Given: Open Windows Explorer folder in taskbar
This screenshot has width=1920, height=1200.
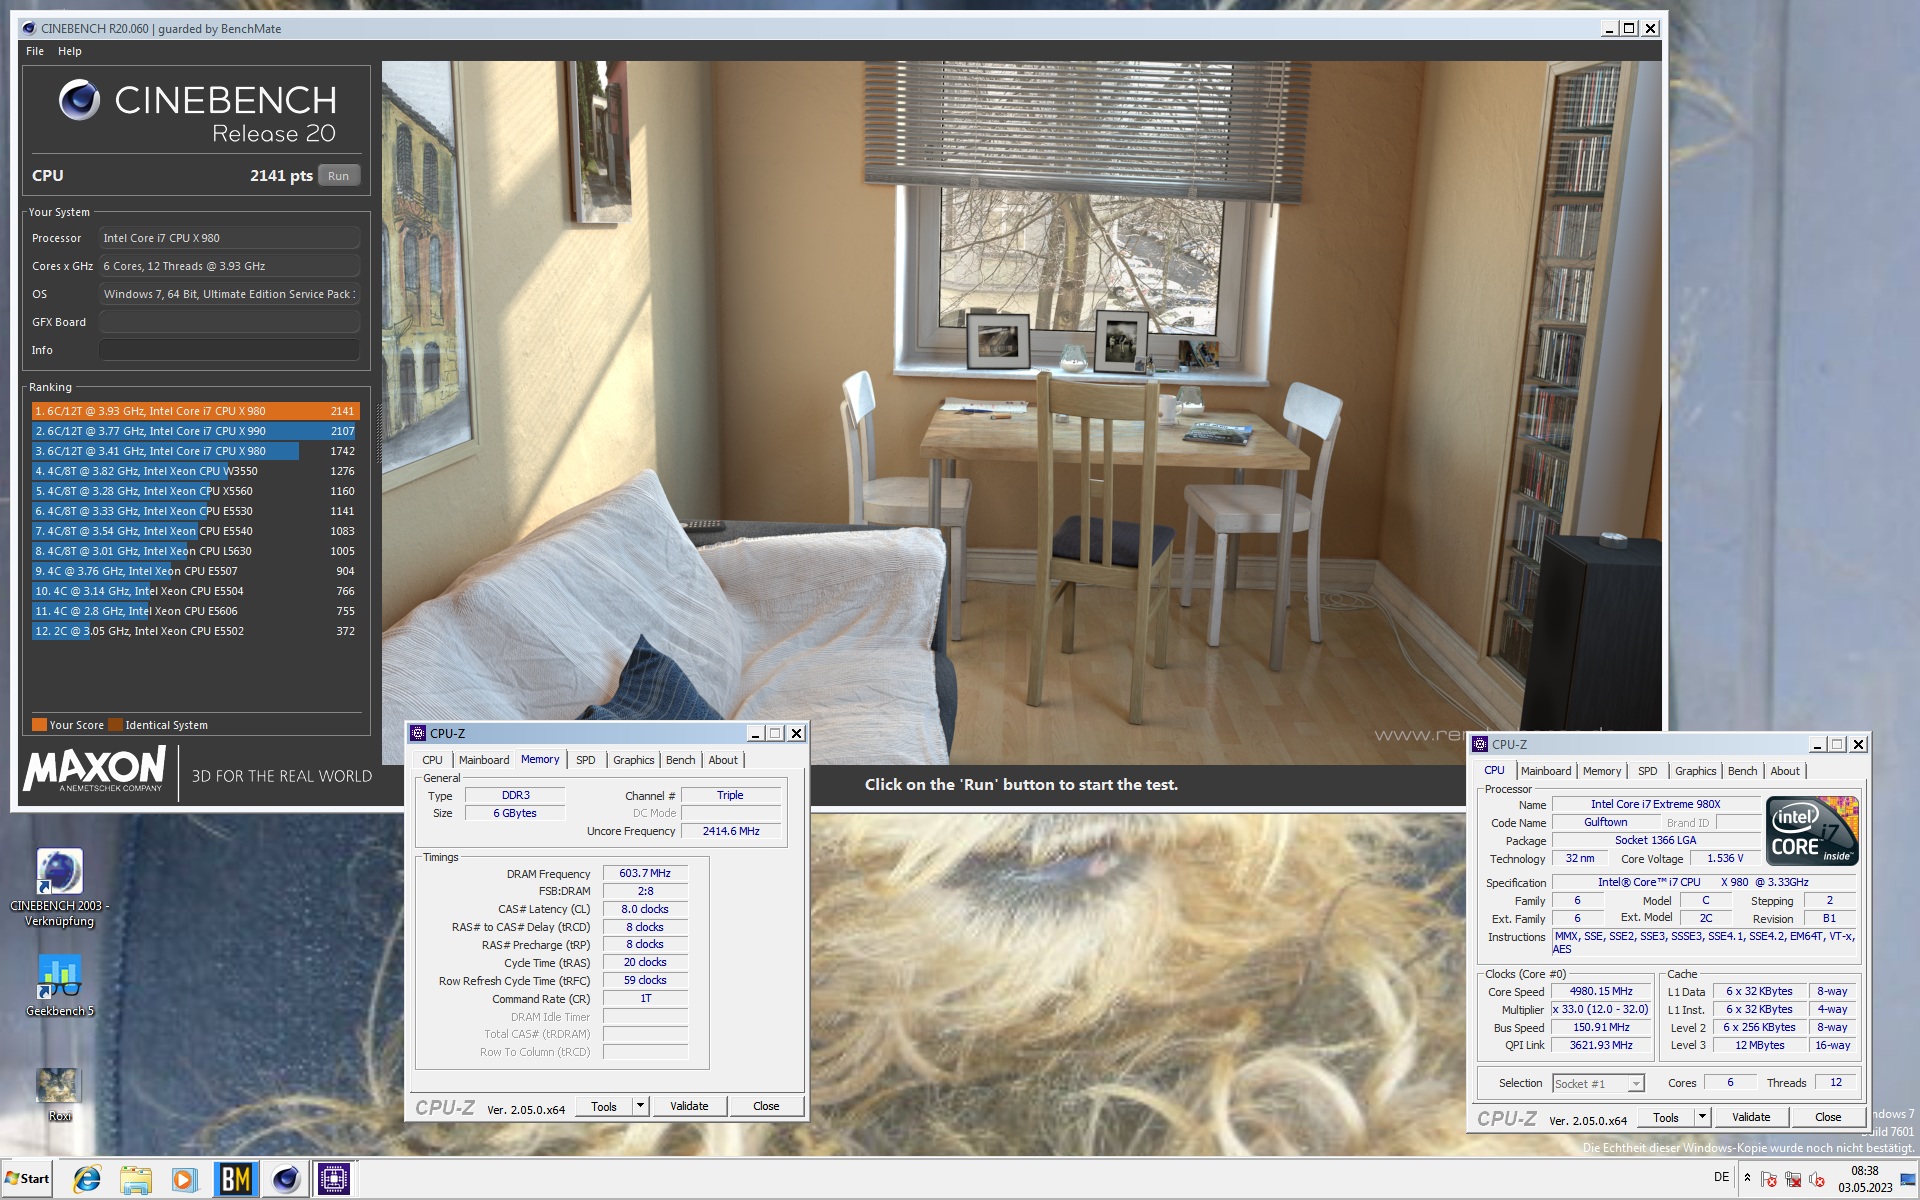Looking at the screenshot, I should (x=135, y=1180).
